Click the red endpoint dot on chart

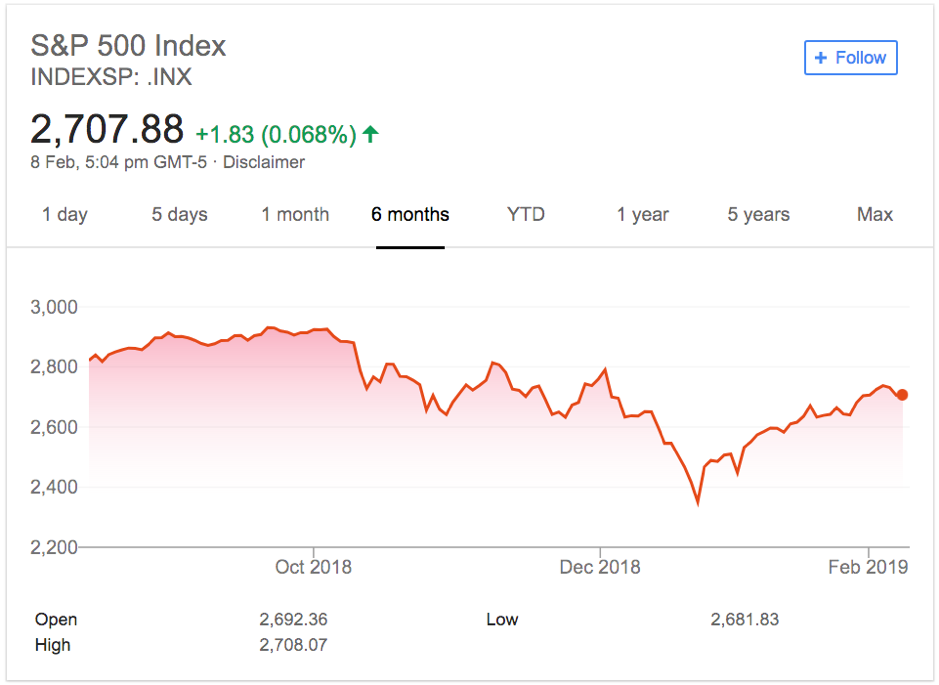902,395
